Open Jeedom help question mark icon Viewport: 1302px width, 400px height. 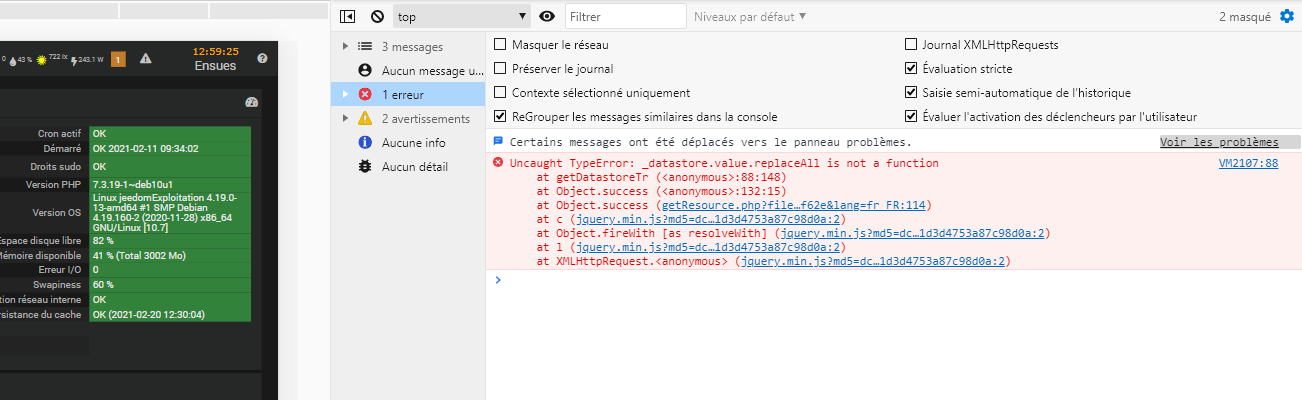[x=262, y=58]
